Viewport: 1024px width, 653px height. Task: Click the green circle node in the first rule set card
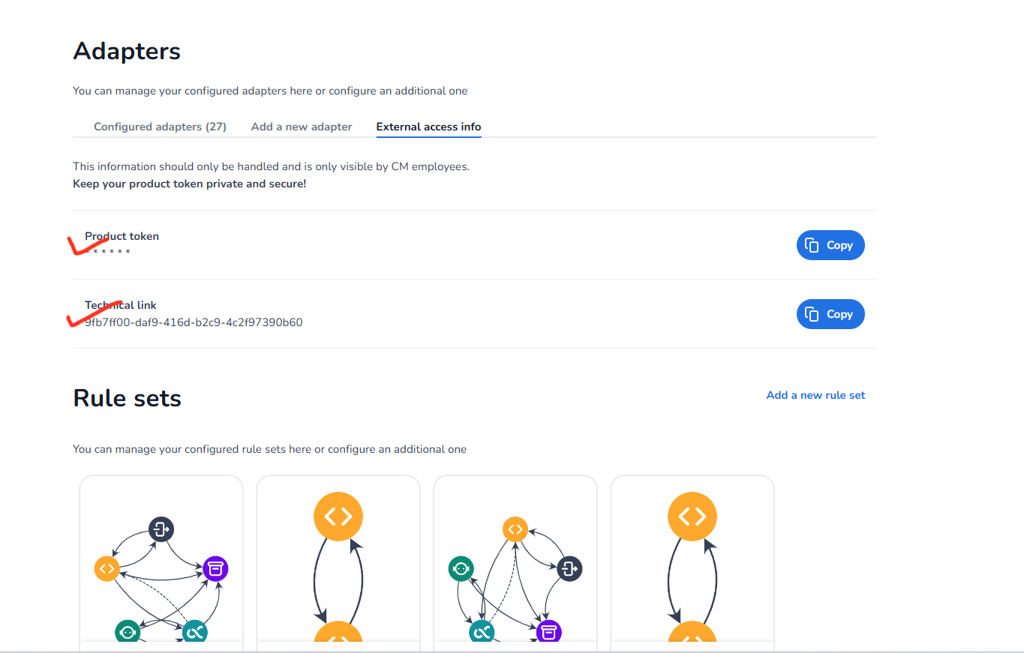[127, 631]
